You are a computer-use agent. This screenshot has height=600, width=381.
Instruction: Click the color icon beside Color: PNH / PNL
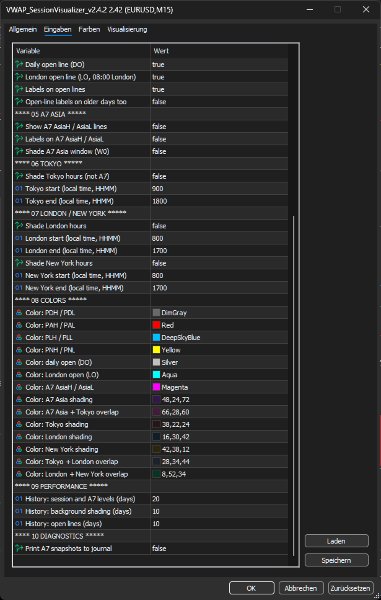click(x=19, y=350)
